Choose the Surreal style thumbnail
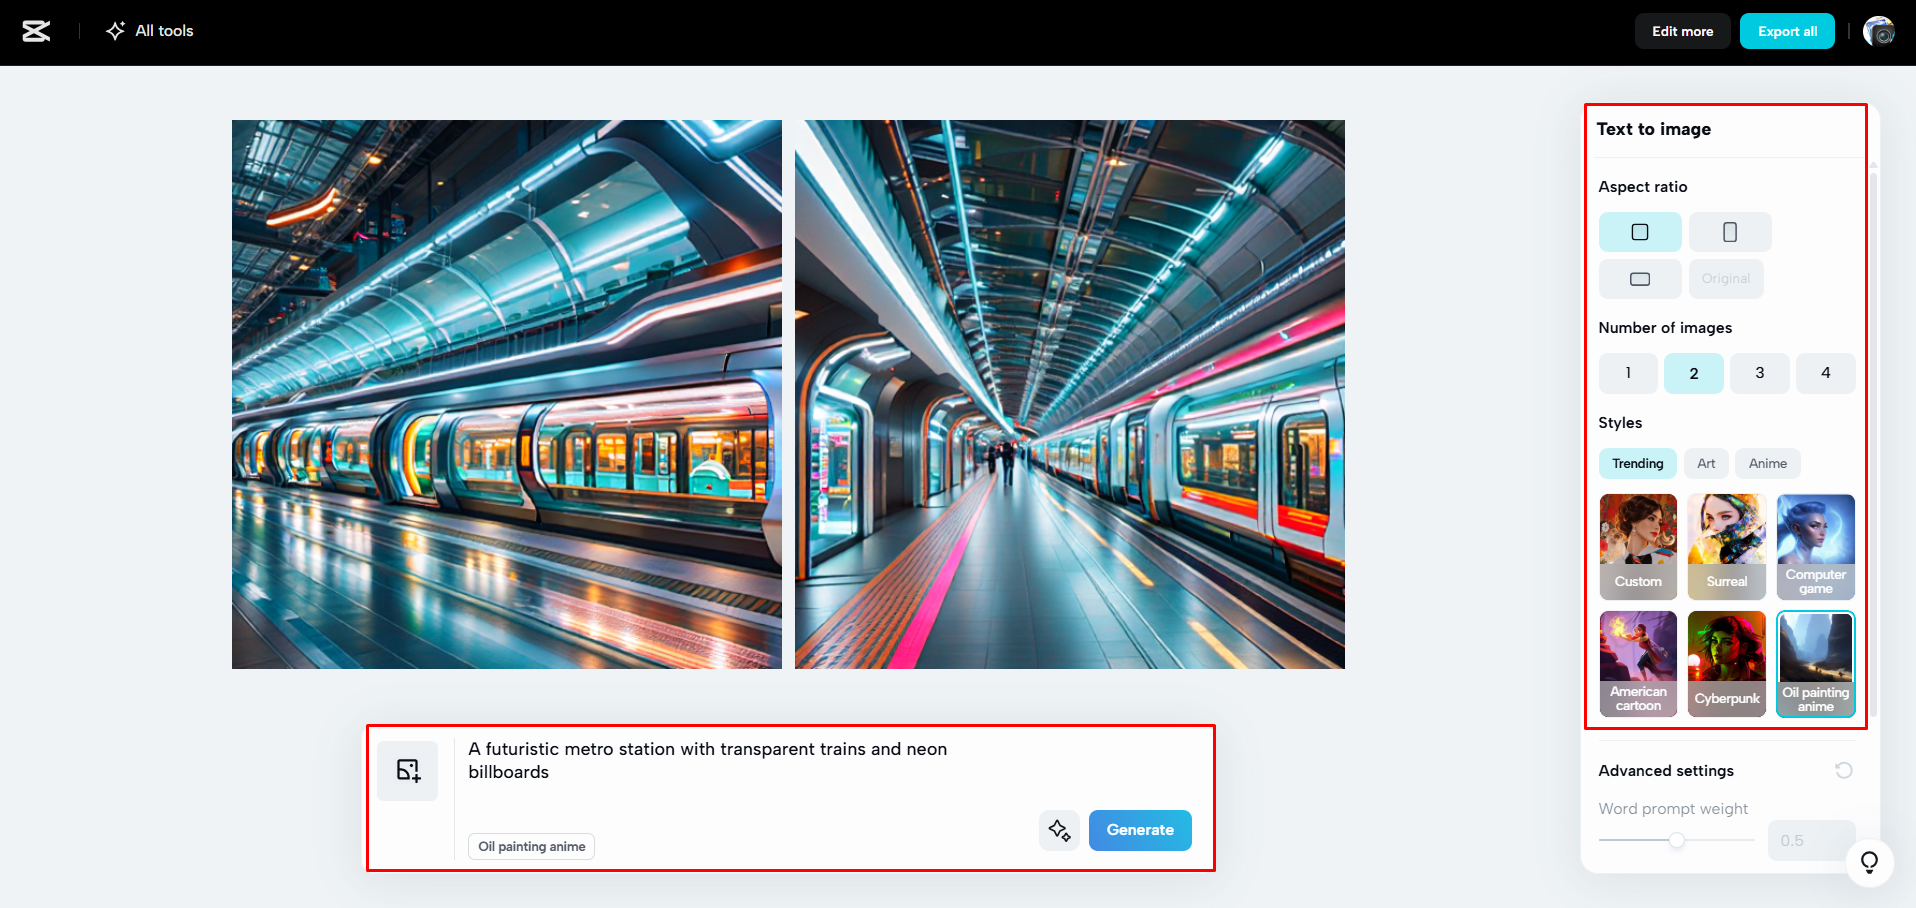 (x=1727, y=547)
